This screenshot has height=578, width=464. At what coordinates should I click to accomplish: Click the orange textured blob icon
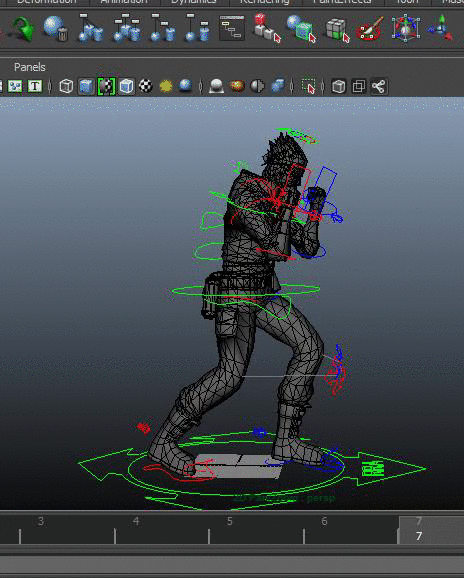(x=237, y=86)
